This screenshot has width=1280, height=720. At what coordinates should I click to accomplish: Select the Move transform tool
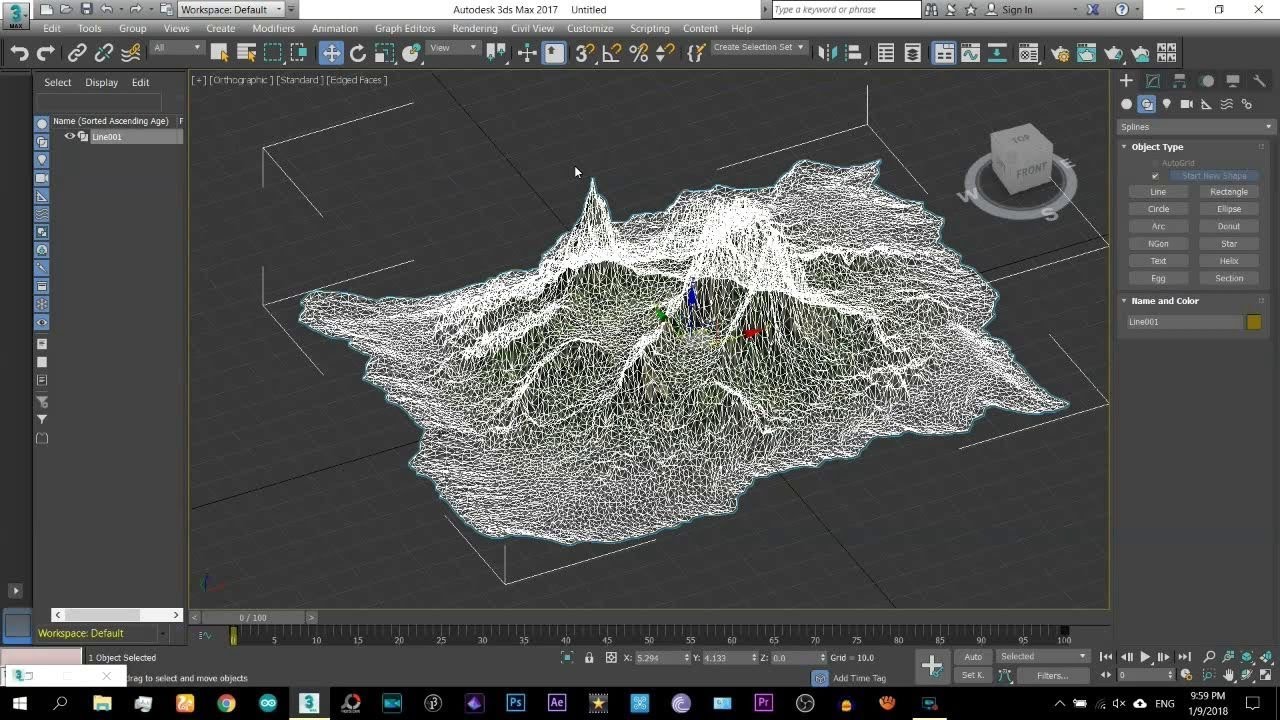coord(331,53)
